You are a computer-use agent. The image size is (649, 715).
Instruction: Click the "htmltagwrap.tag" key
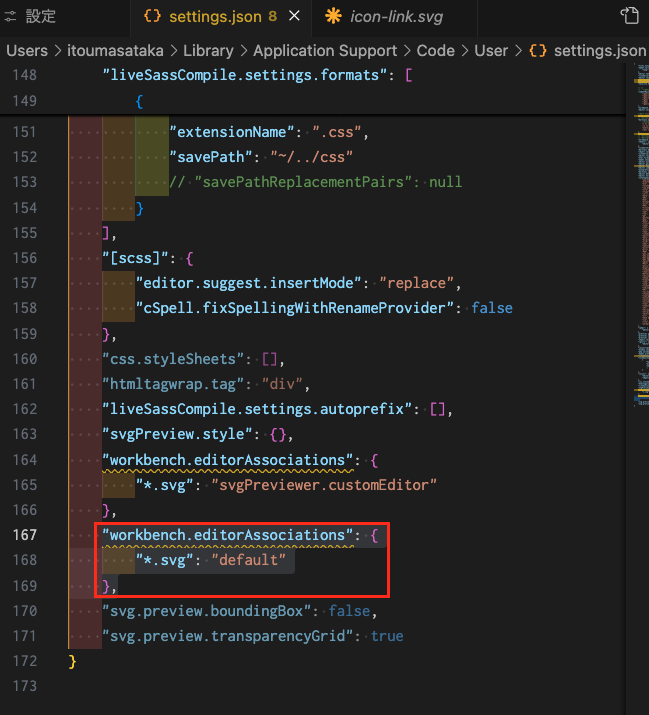173,384
